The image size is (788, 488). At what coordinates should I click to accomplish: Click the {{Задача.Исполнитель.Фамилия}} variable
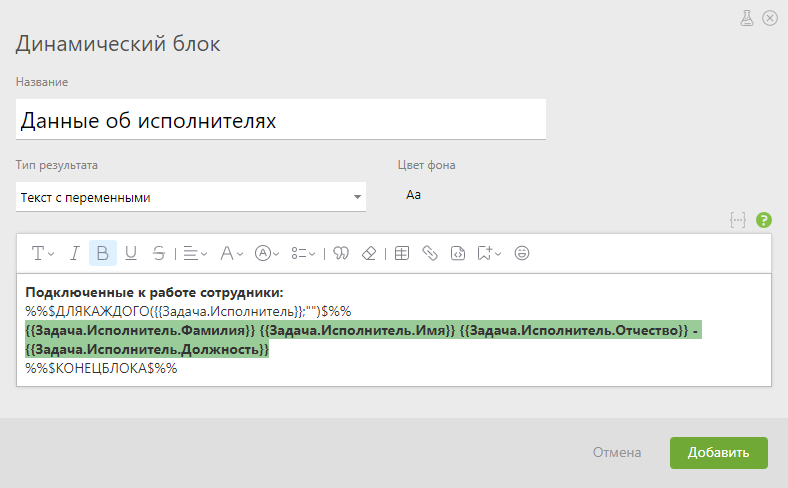(x=140, y=331)
